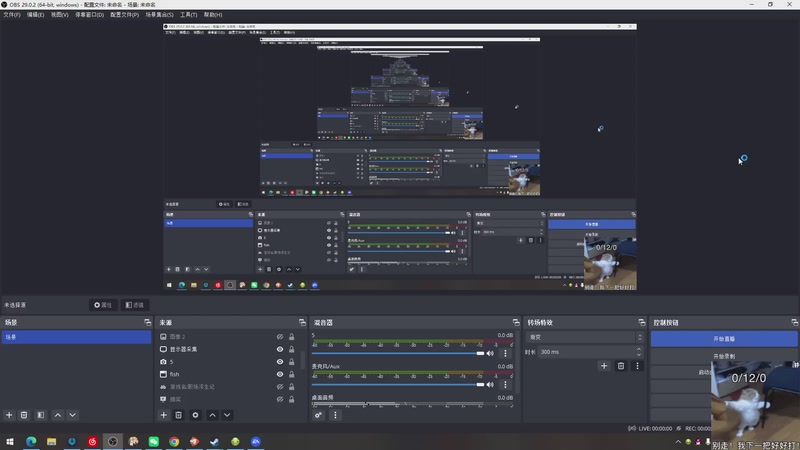800x450 pixels.
Task: Open 停靠窗口(D) menu
Action: click(89, 15)
